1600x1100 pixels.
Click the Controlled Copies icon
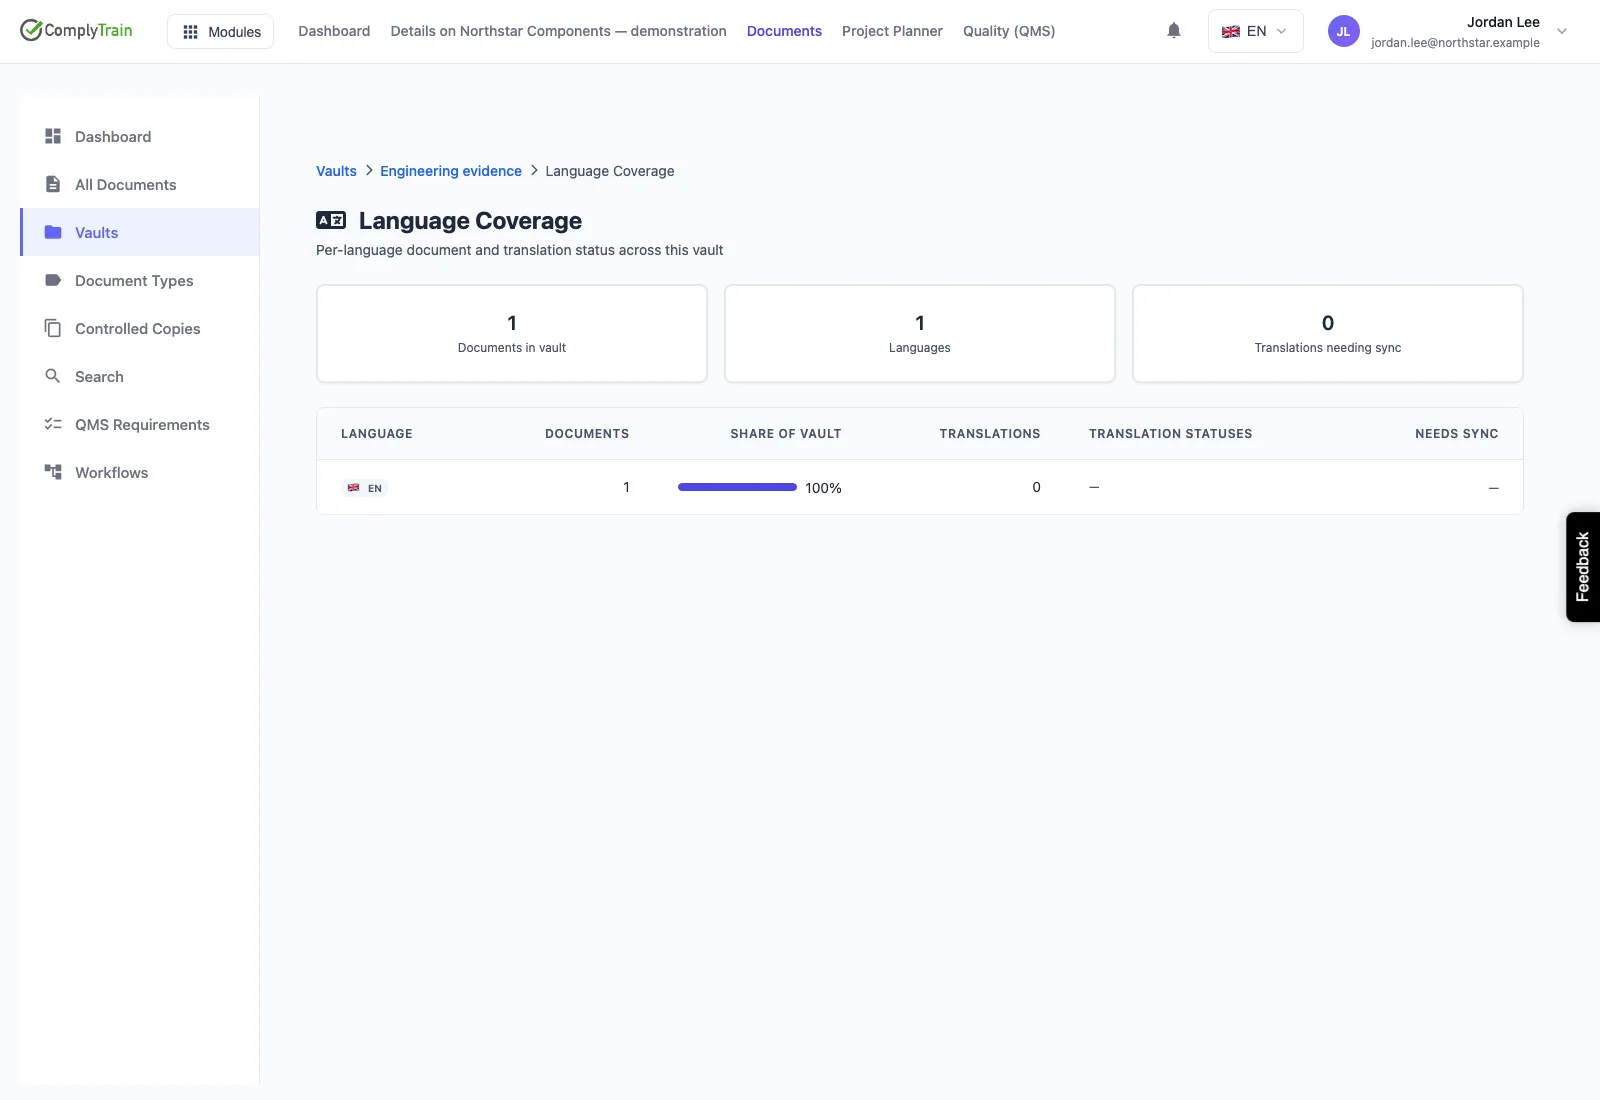pyautogui.click(x=53, y=328)
